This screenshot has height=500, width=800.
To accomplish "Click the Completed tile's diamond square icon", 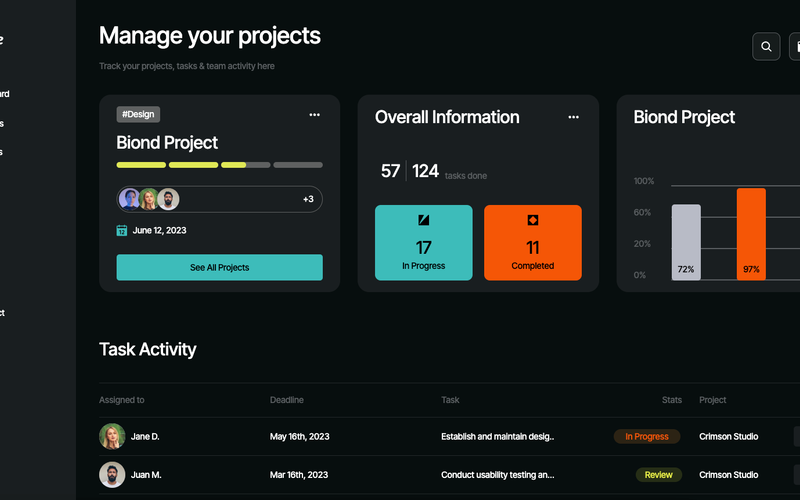I will (533, 220).
